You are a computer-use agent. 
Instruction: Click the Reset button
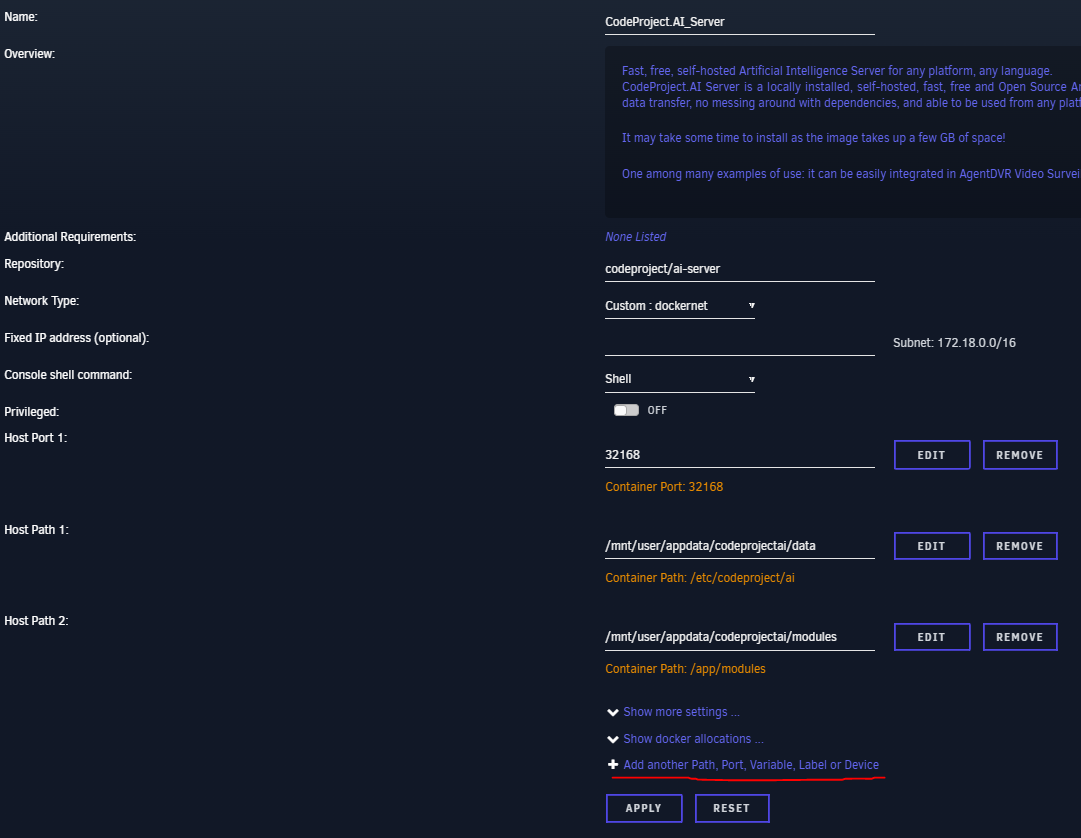tap(731, 808)
